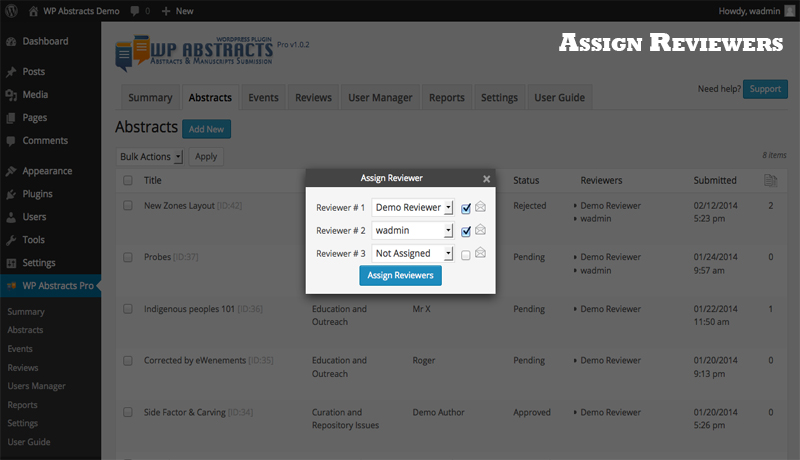This screenshot has height=460, width=800.
Task: Click the Apply bulk action button
Action: (206, 157)
